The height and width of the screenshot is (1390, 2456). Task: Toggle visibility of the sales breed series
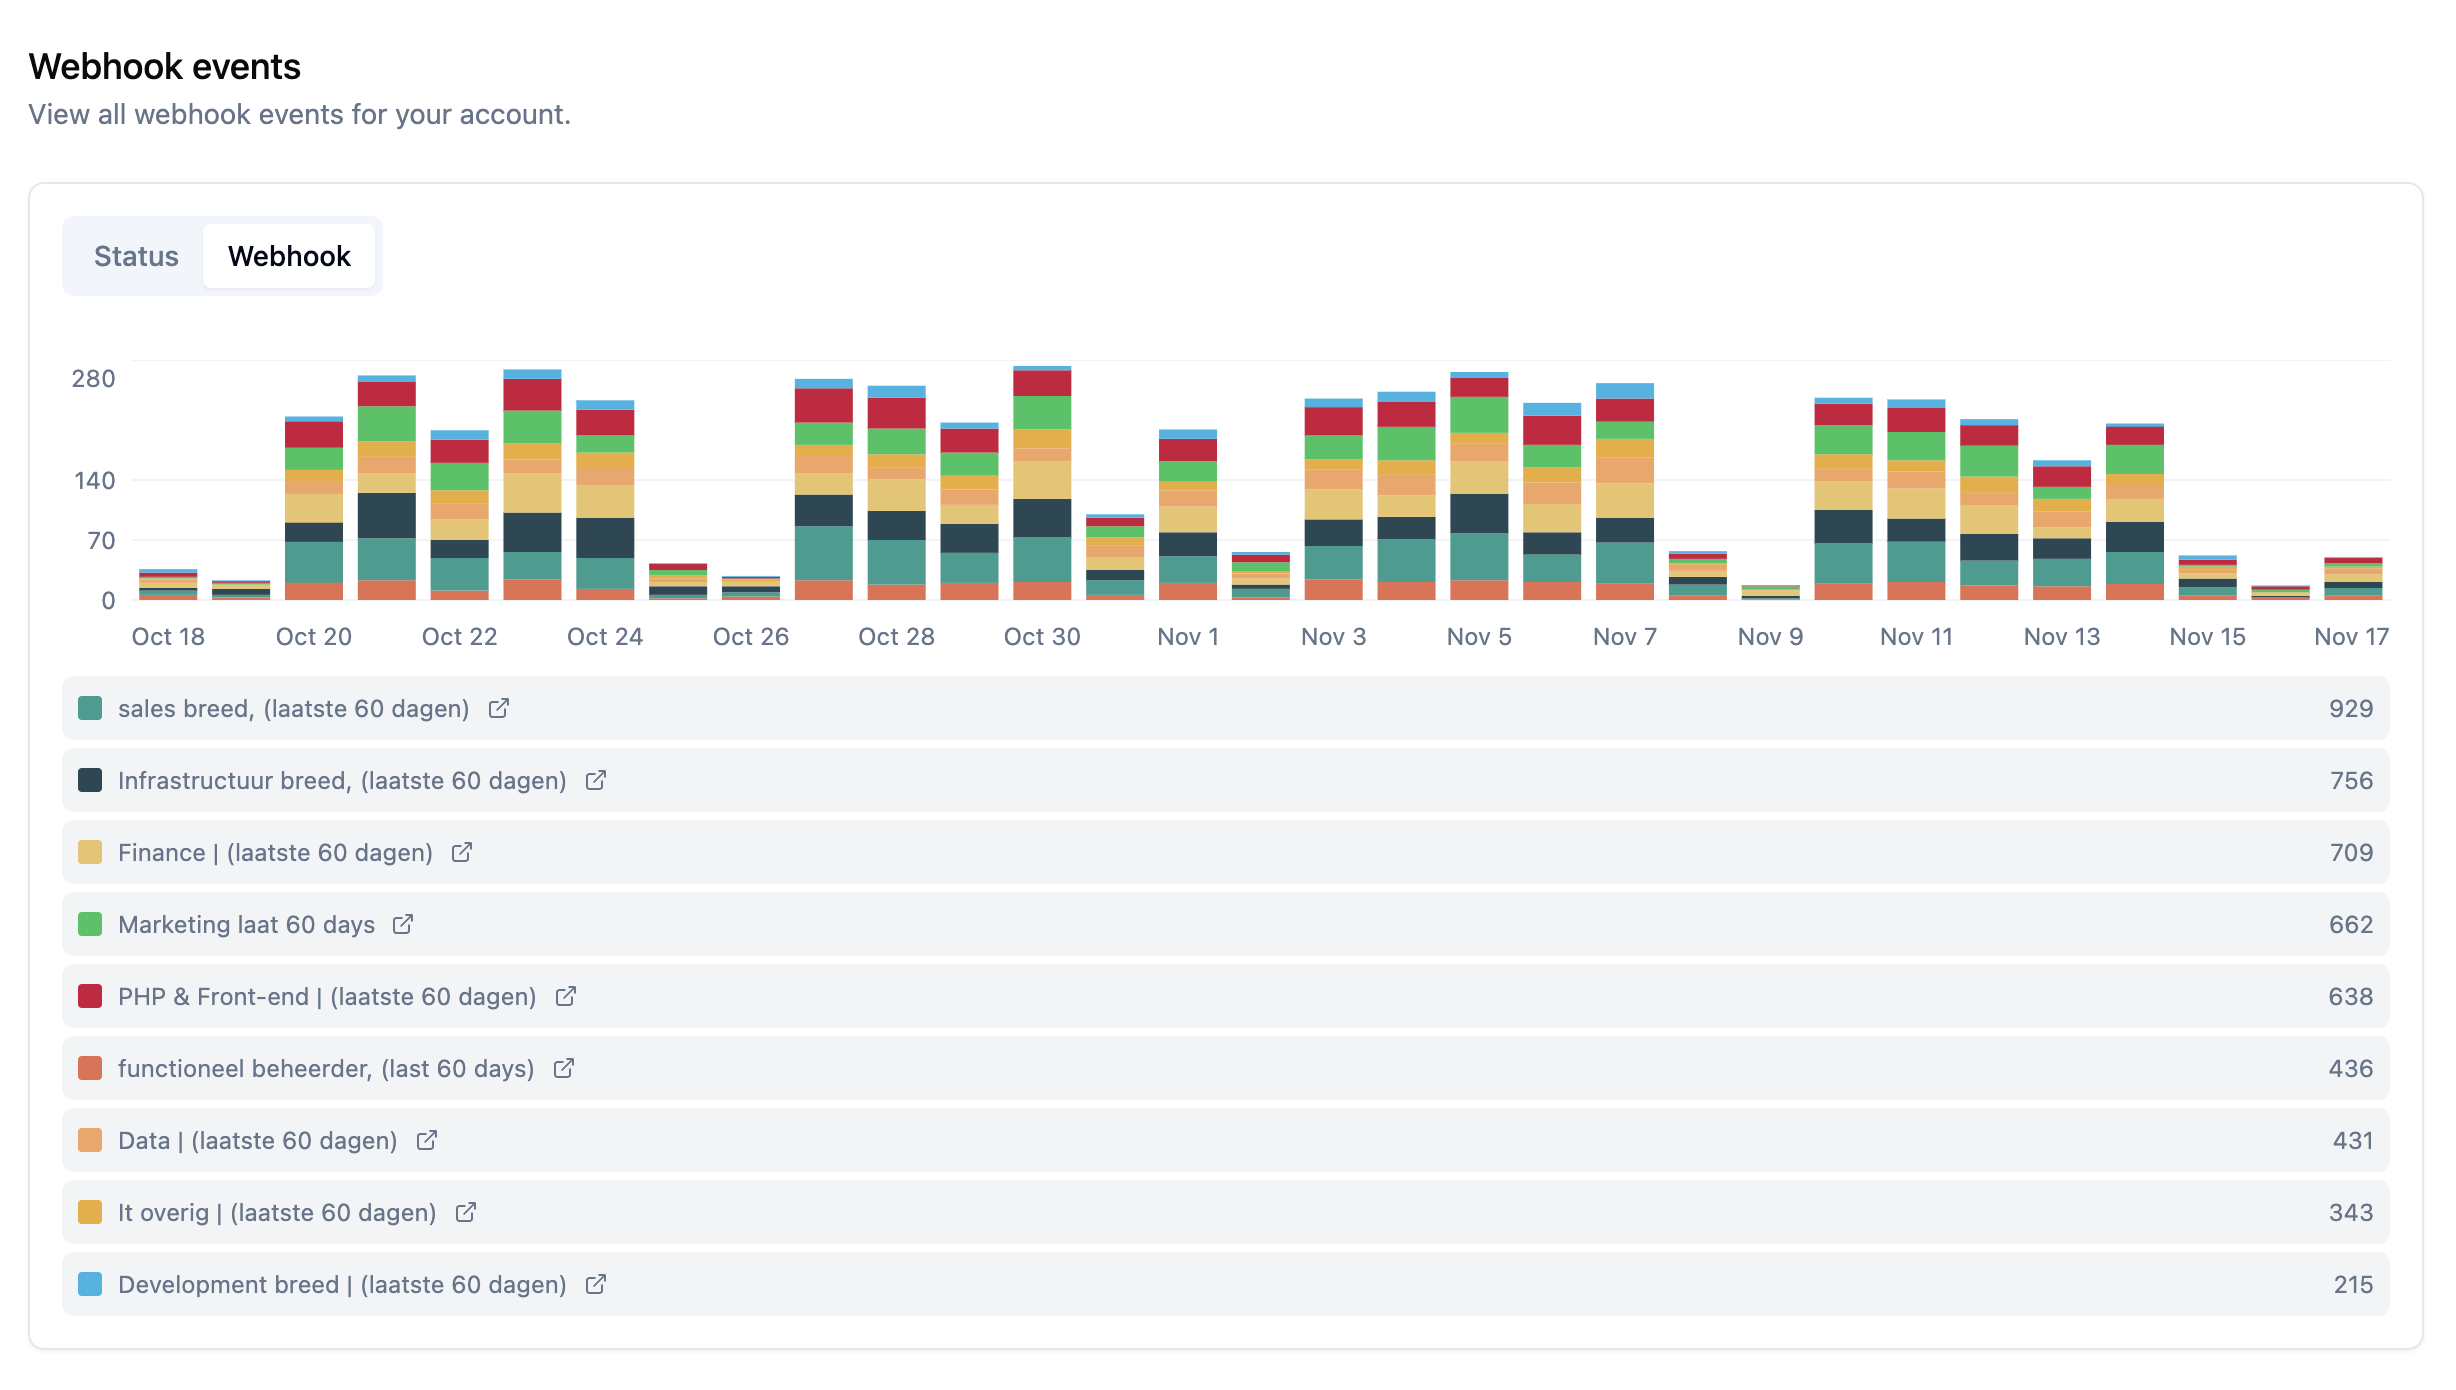(292, 708)
